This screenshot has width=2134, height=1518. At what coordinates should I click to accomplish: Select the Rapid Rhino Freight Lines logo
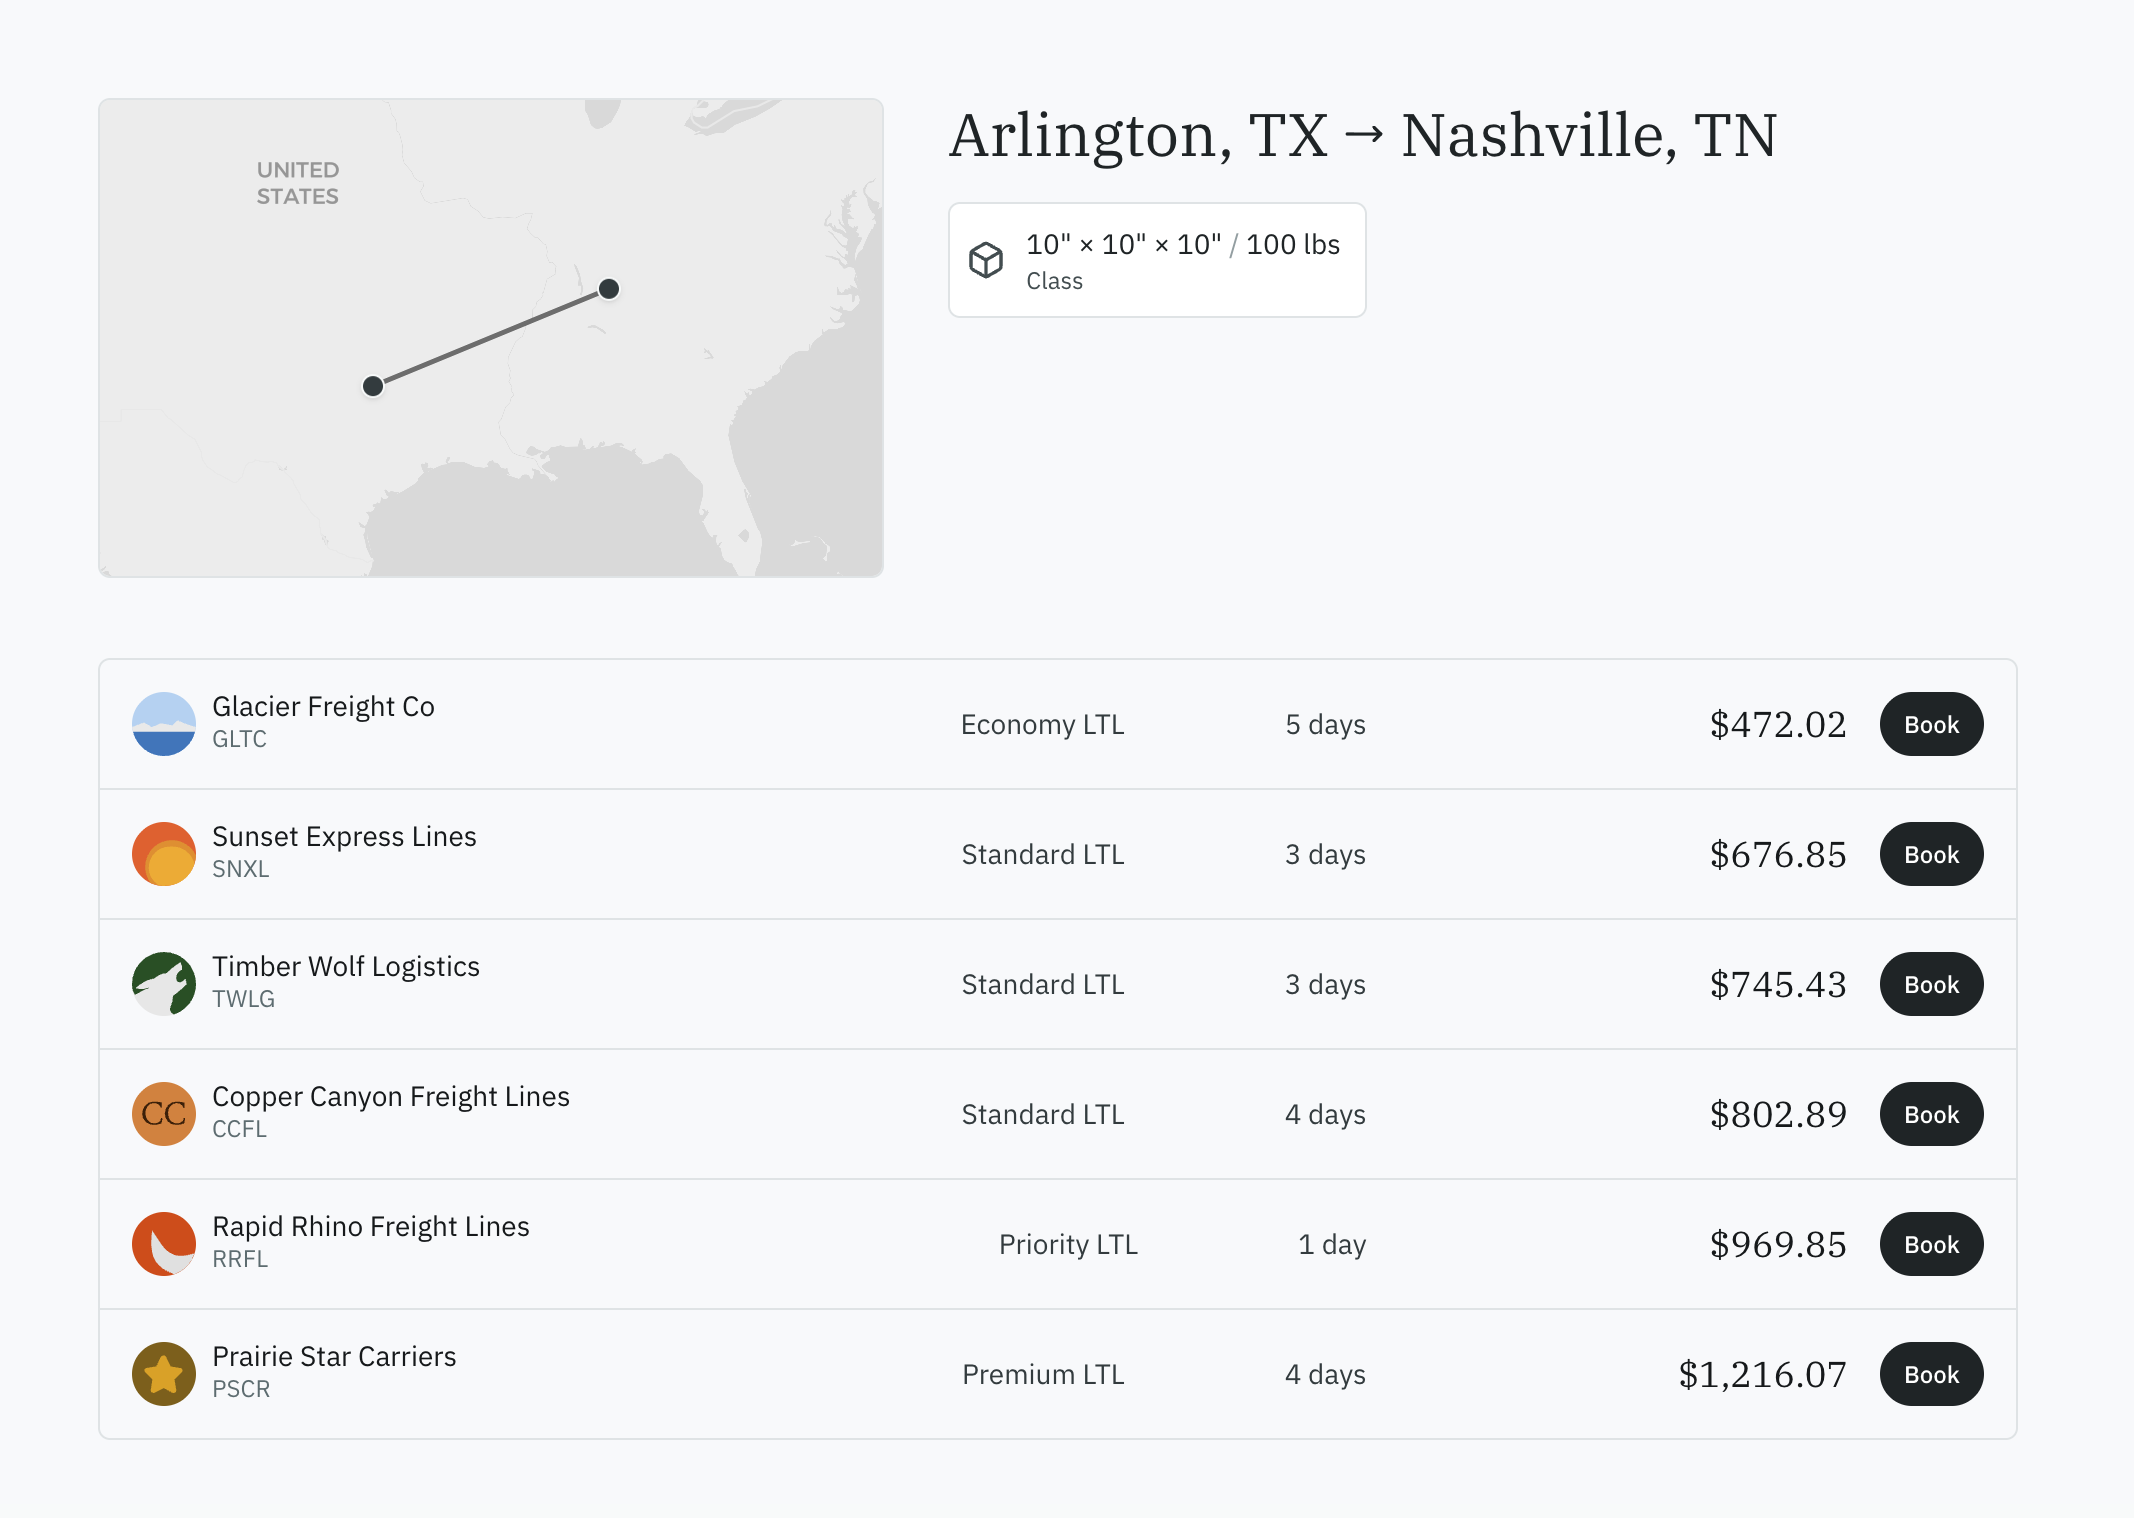pos(164,1243)
